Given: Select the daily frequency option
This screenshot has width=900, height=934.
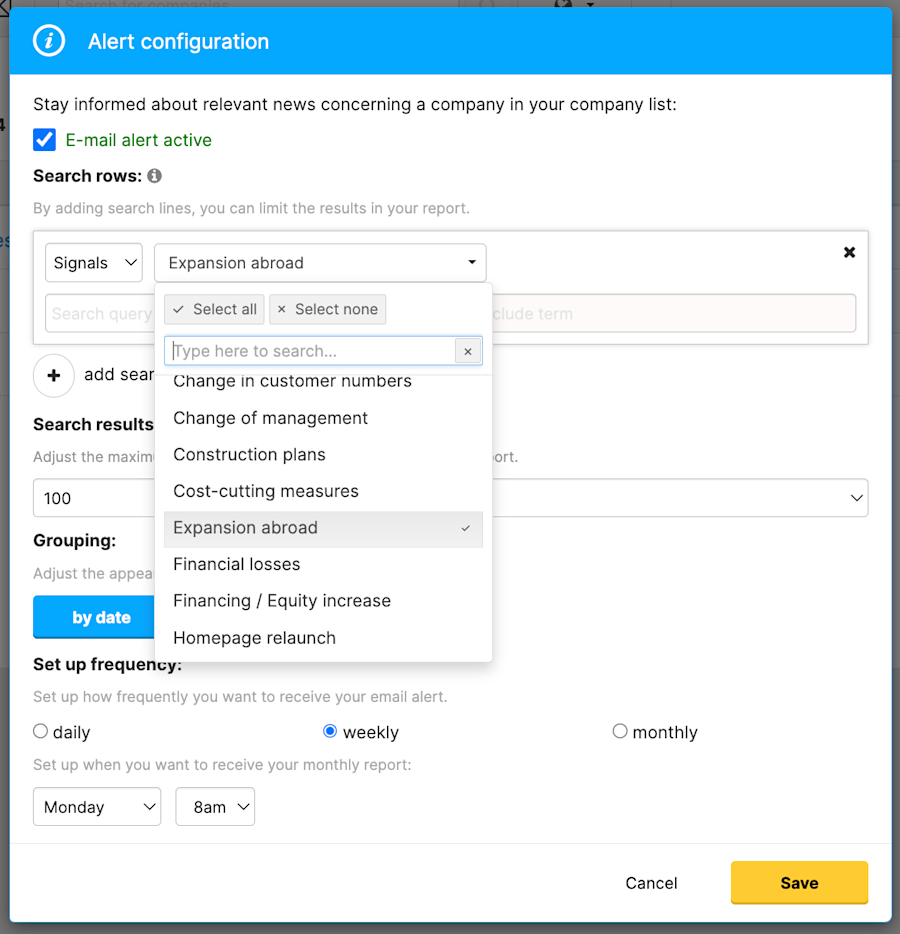Looking at the screenshot, I should pos(40,731).
